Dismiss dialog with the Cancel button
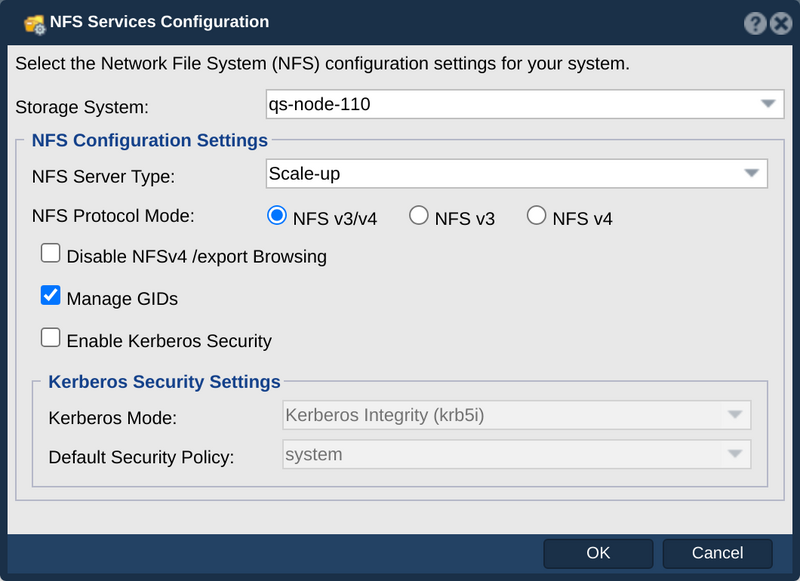The width and height of the screenshot is (800, 581). coord(717,553)
